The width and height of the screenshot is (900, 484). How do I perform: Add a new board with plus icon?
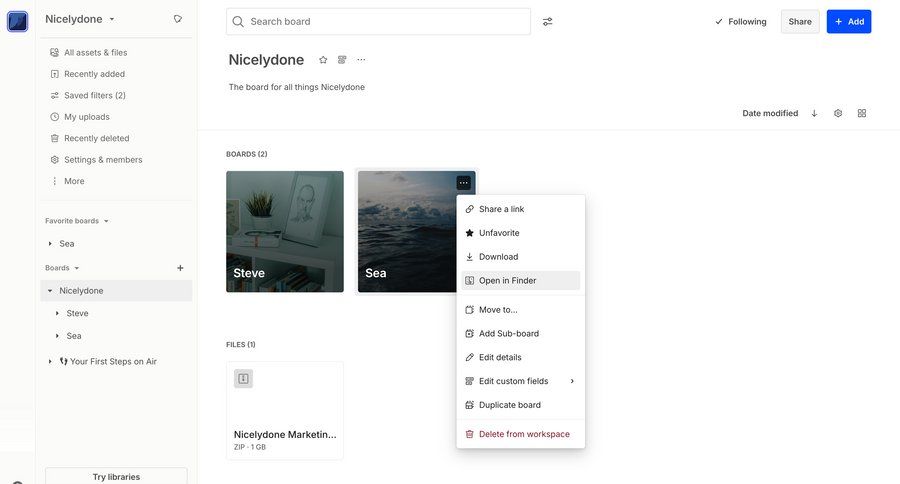click(x=180, y=268)
